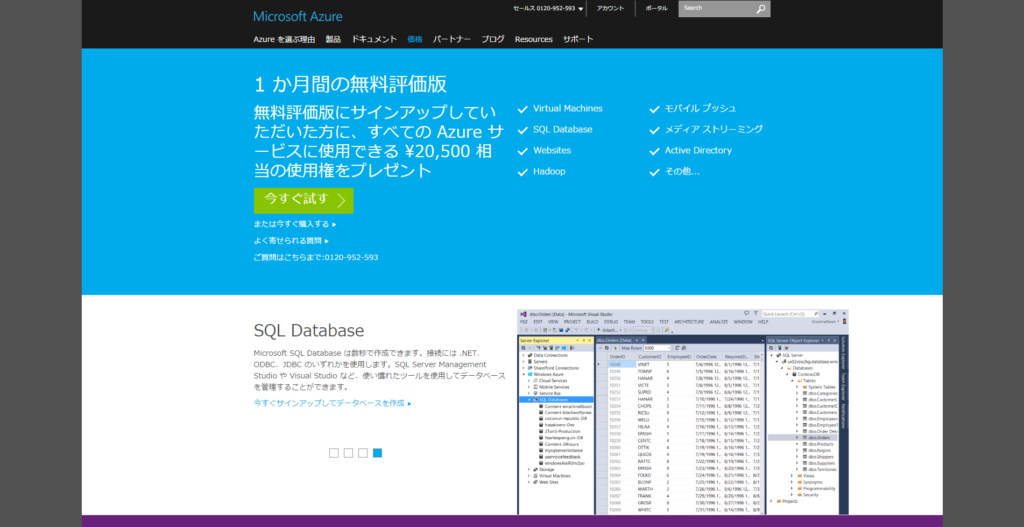
Task: Click the Visual Studio screenshot image
Action: [x=683, y=411]
